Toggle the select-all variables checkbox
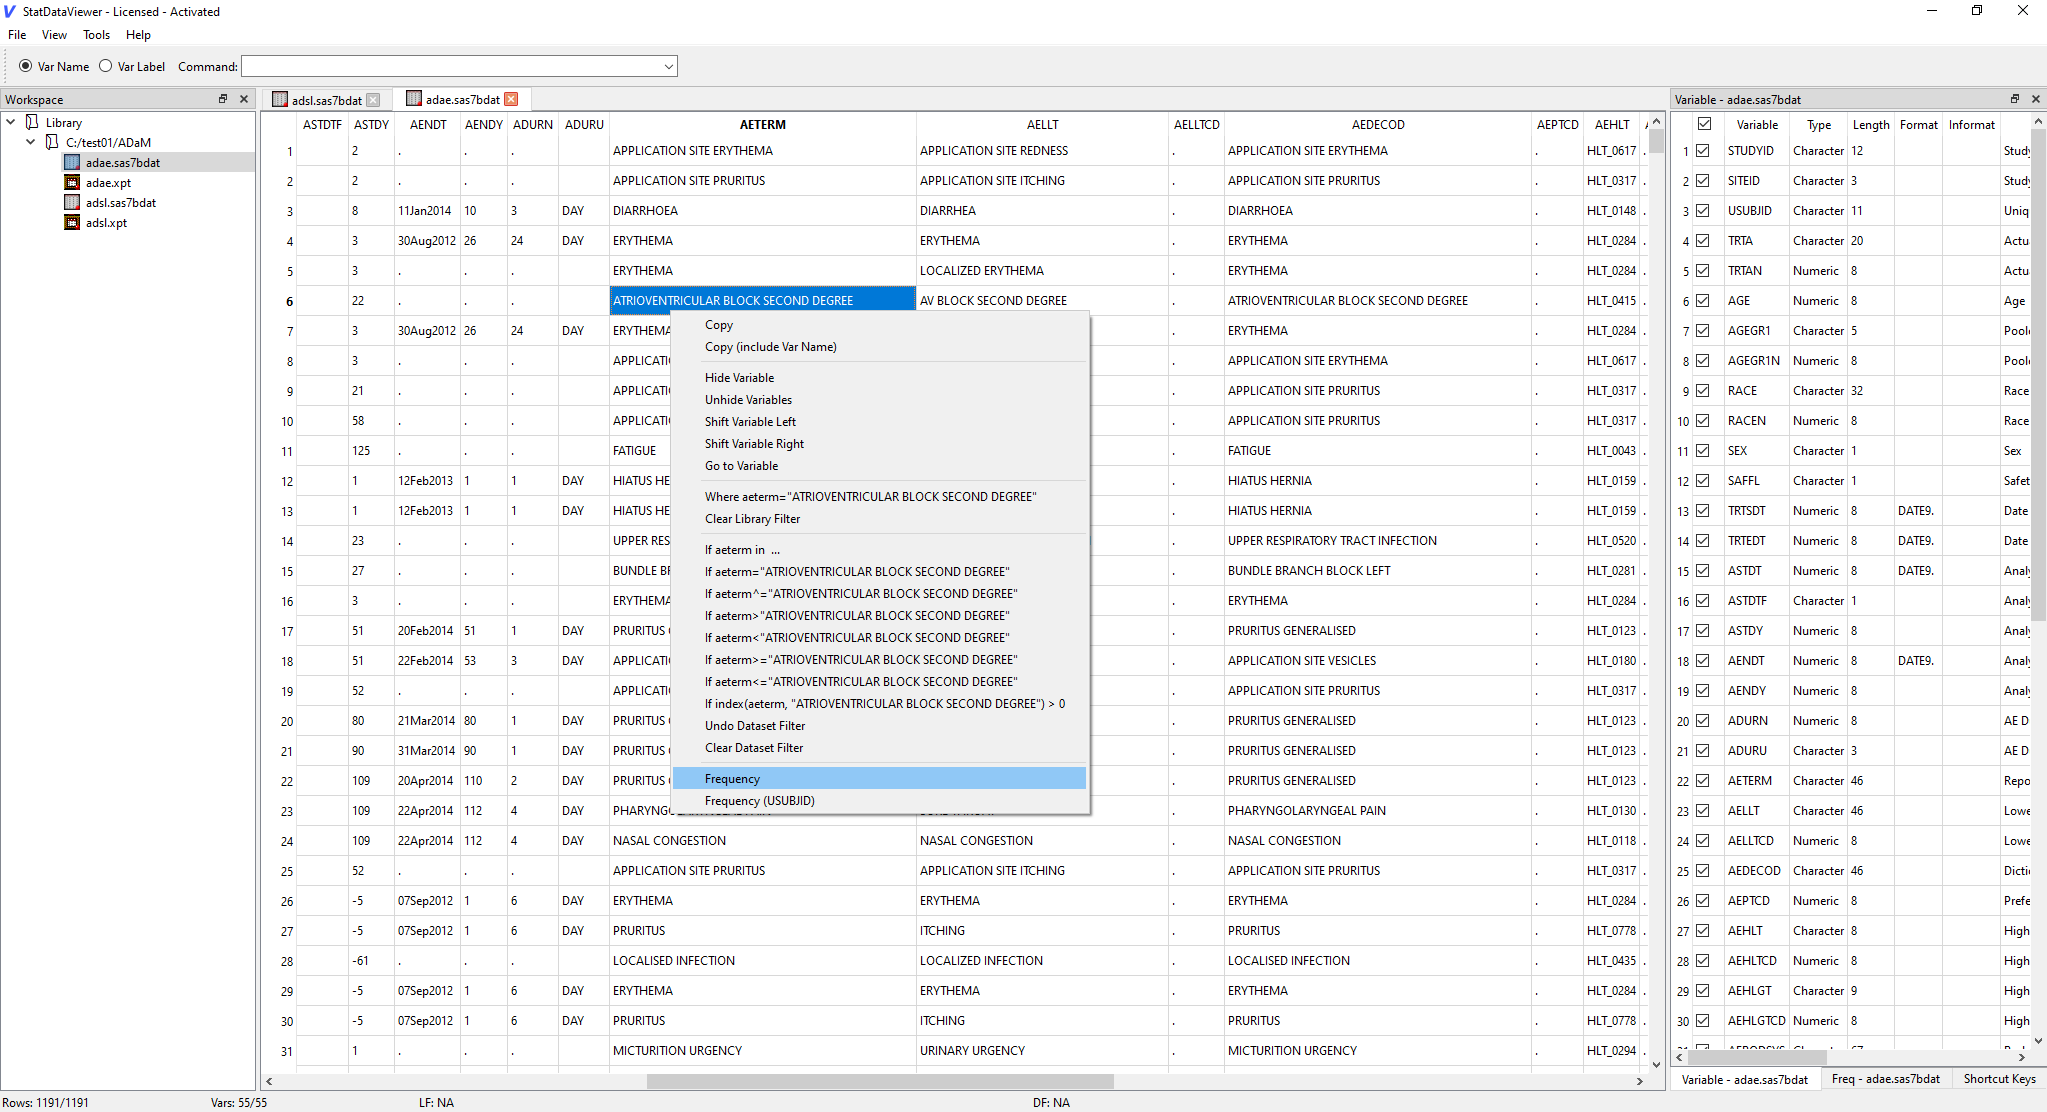The image size is (2047, 1112). point(1704,124)
